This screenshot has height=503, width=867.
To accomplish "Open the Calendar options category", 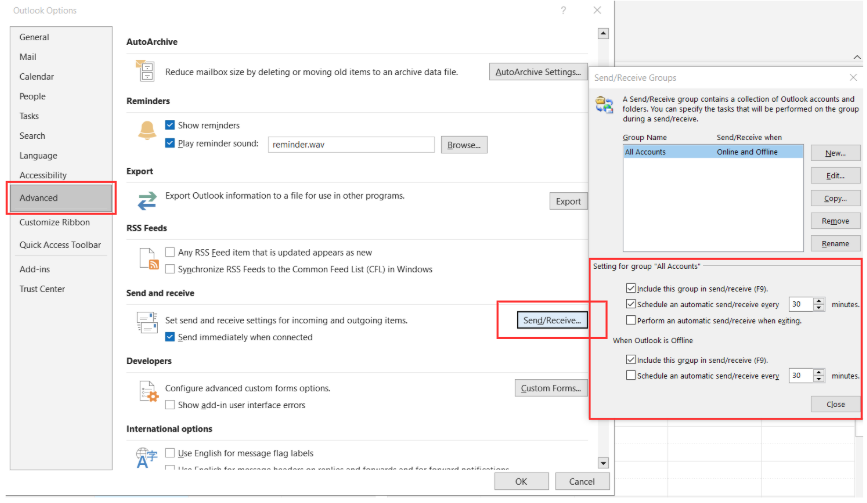I will pos(61,77).
